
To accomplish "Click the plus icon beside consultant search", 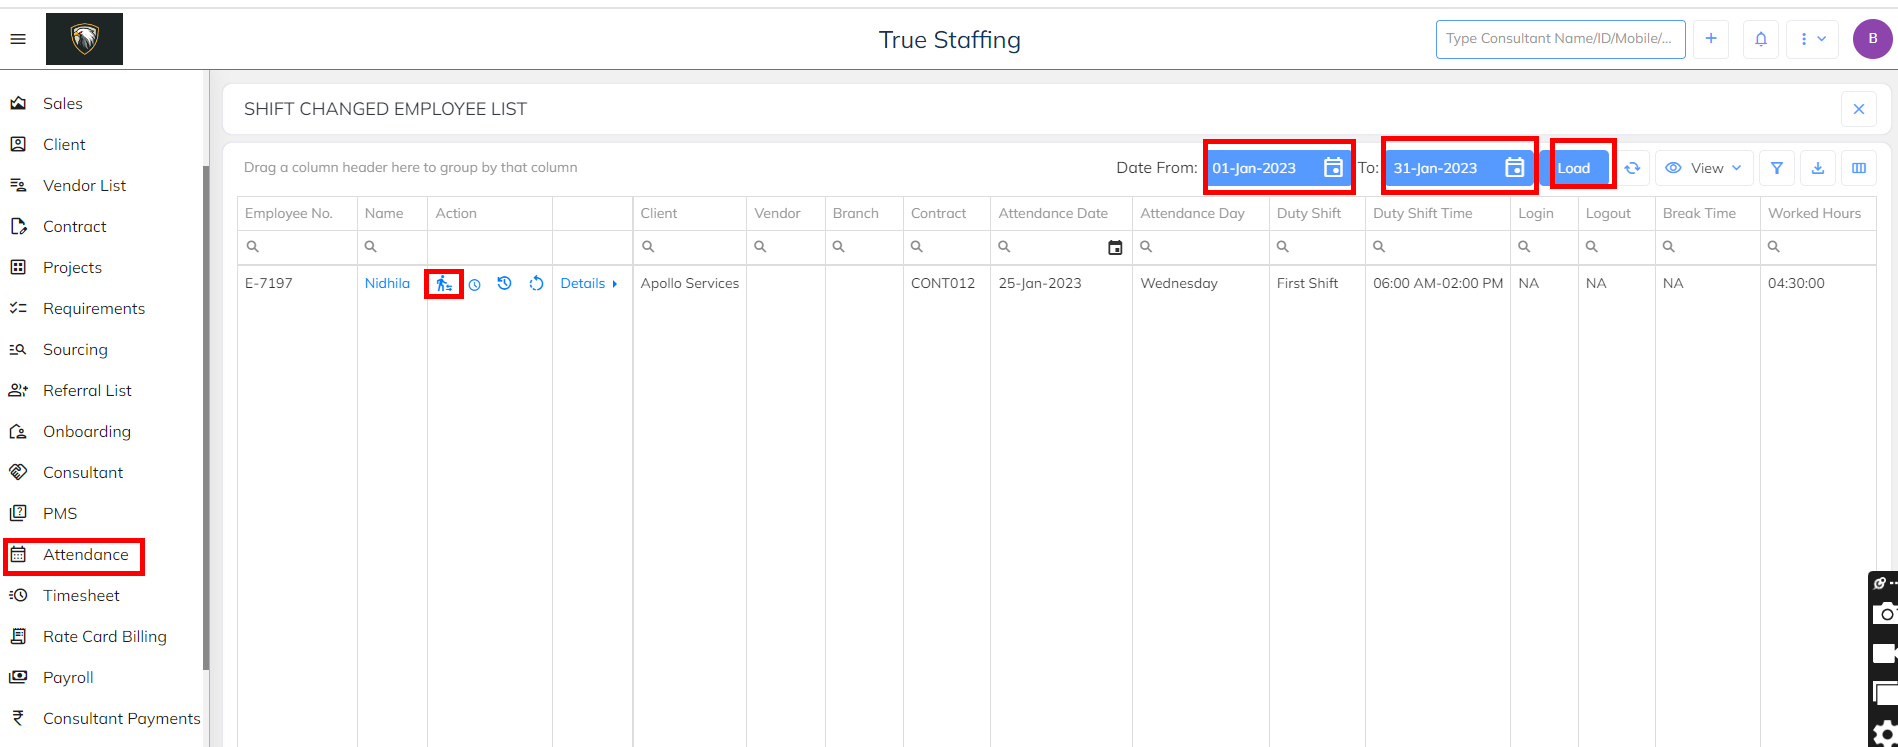I will pyautogui.click(x=1711, y=39).
